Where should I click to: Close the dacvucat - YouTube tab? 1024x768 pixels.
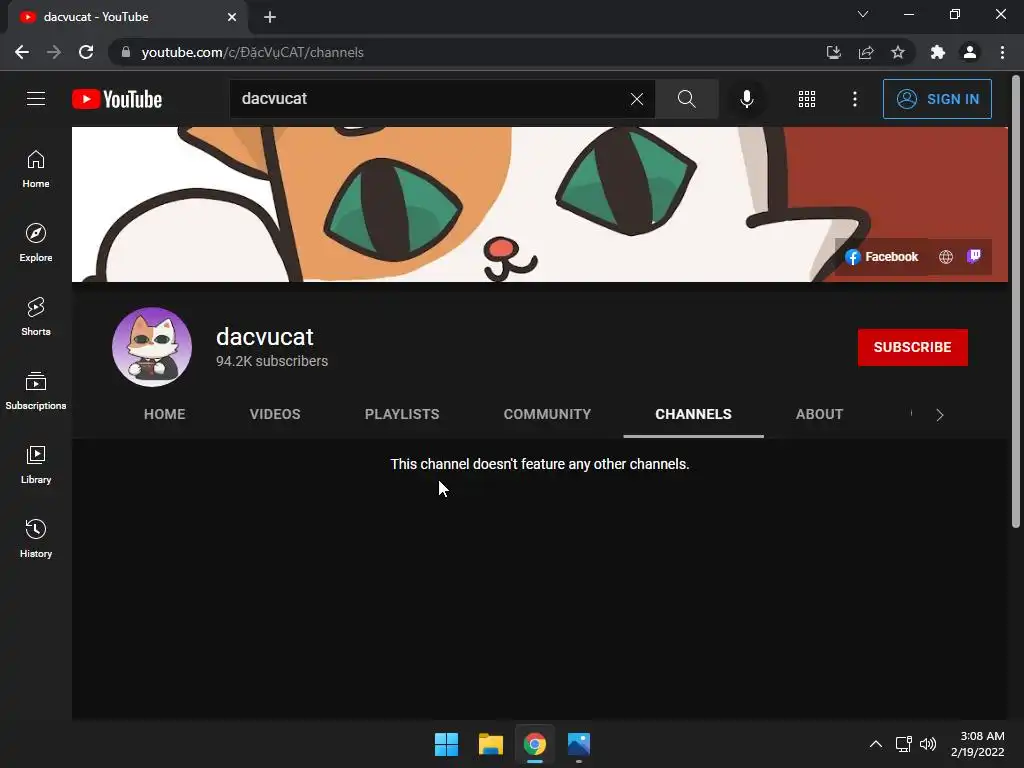232,17
